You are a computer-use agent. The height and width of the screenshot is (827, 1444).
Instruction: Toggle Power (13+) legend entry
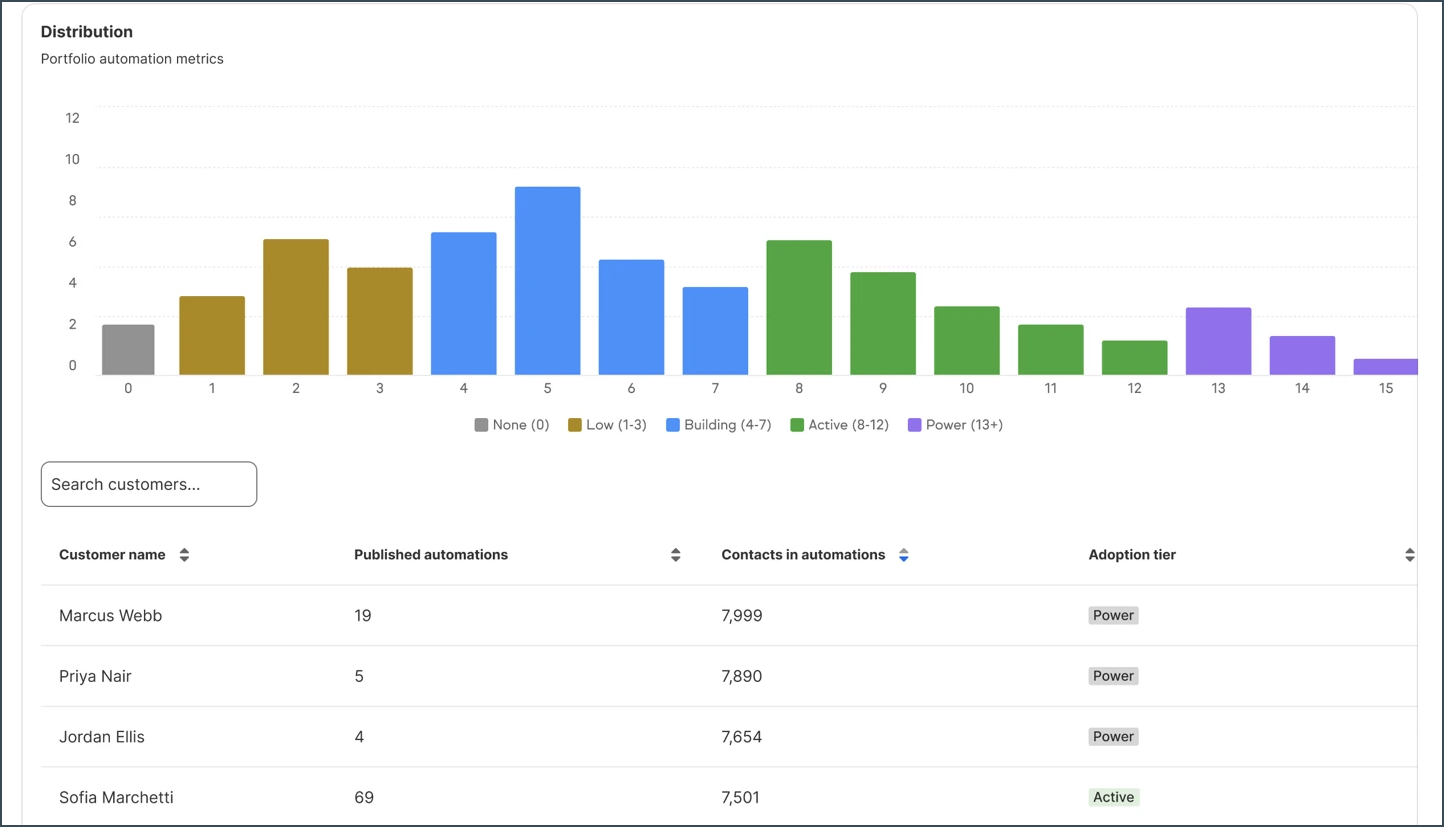point(955,425)
